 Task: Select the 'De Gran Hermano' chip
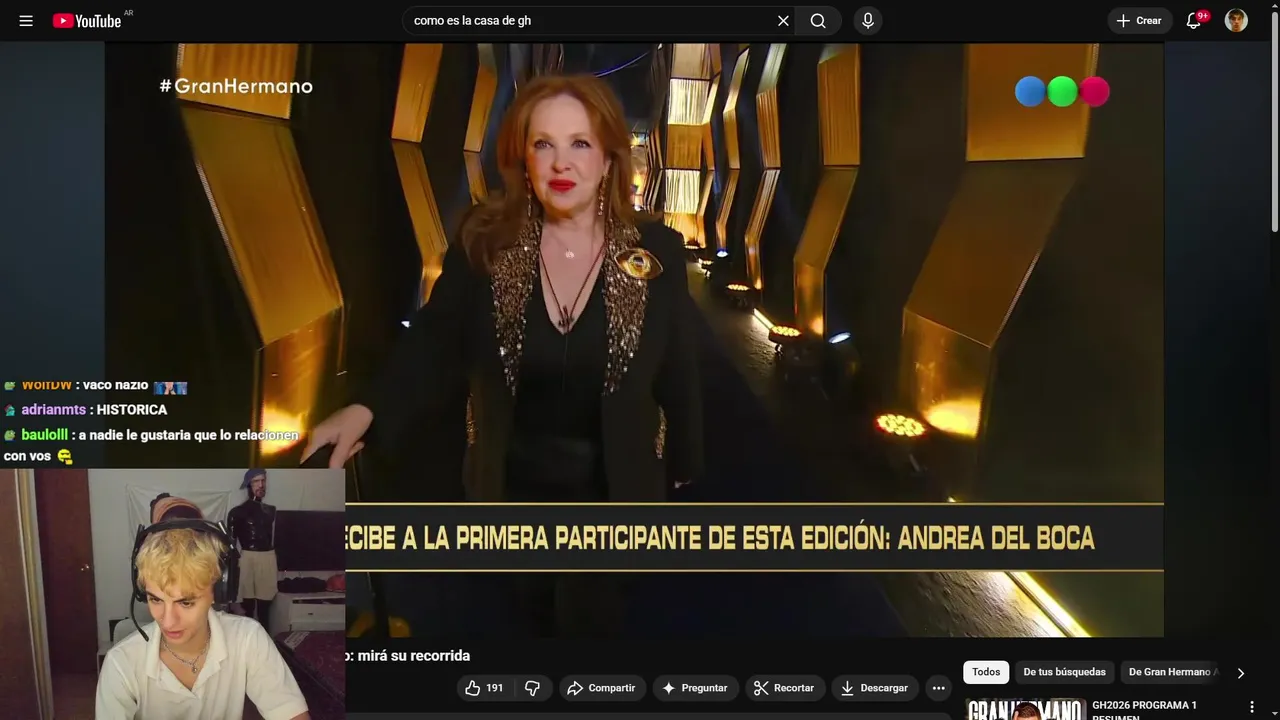point(1169,672)
